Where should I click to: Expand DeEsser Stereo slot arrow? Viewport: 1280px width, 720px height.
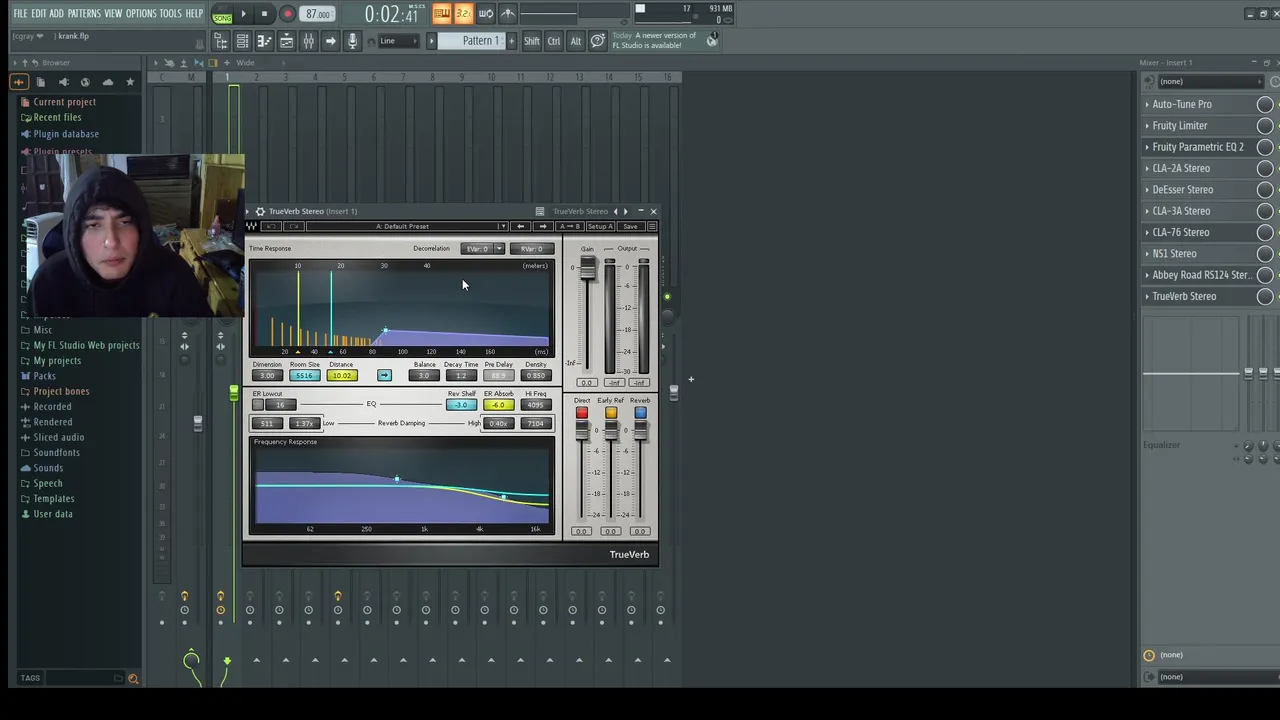pyautogui.click(x=1147, y=190)
